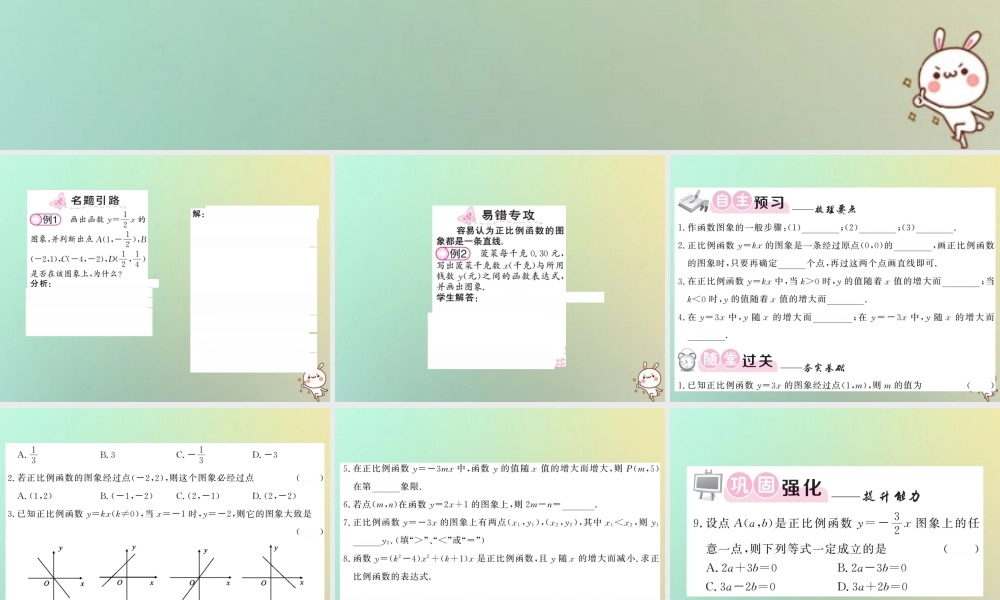Open the 巩固强化 slide thumbnail

tap(835, 504)
